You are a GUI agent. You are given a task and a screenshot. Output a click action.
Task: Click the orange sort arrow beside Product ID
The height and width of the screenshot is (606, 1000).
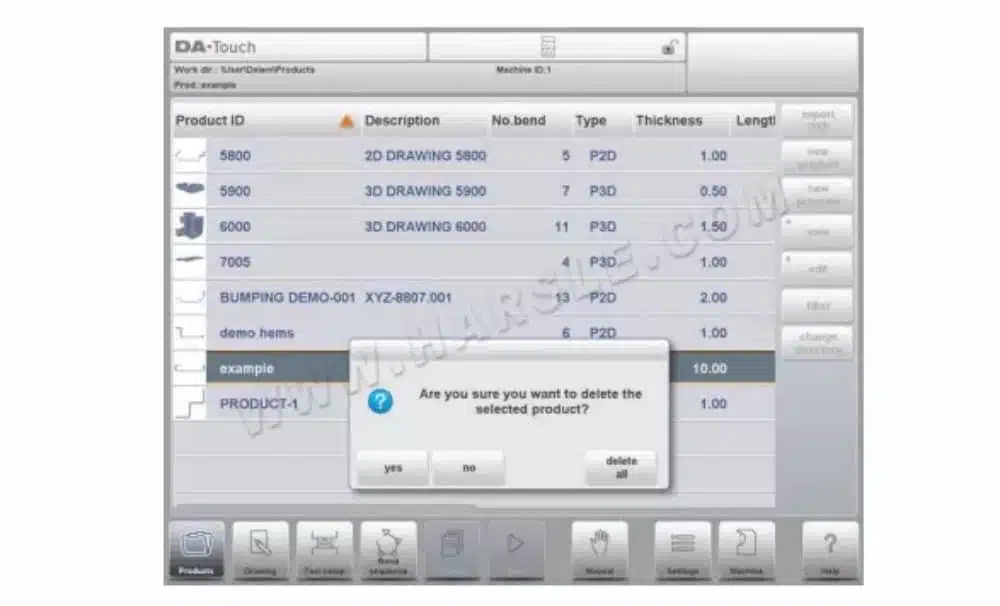point(346,121)
